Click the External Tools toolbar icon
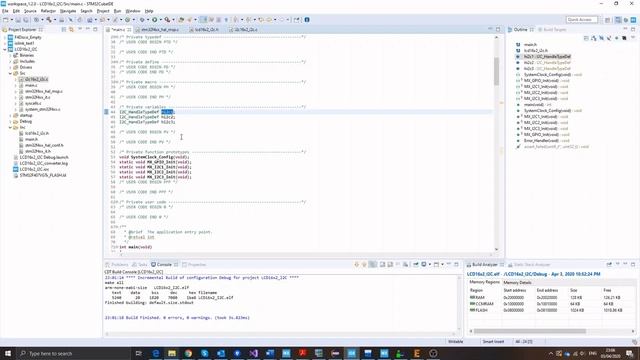Viewport: 640px width, 360px height. (167, 20)
